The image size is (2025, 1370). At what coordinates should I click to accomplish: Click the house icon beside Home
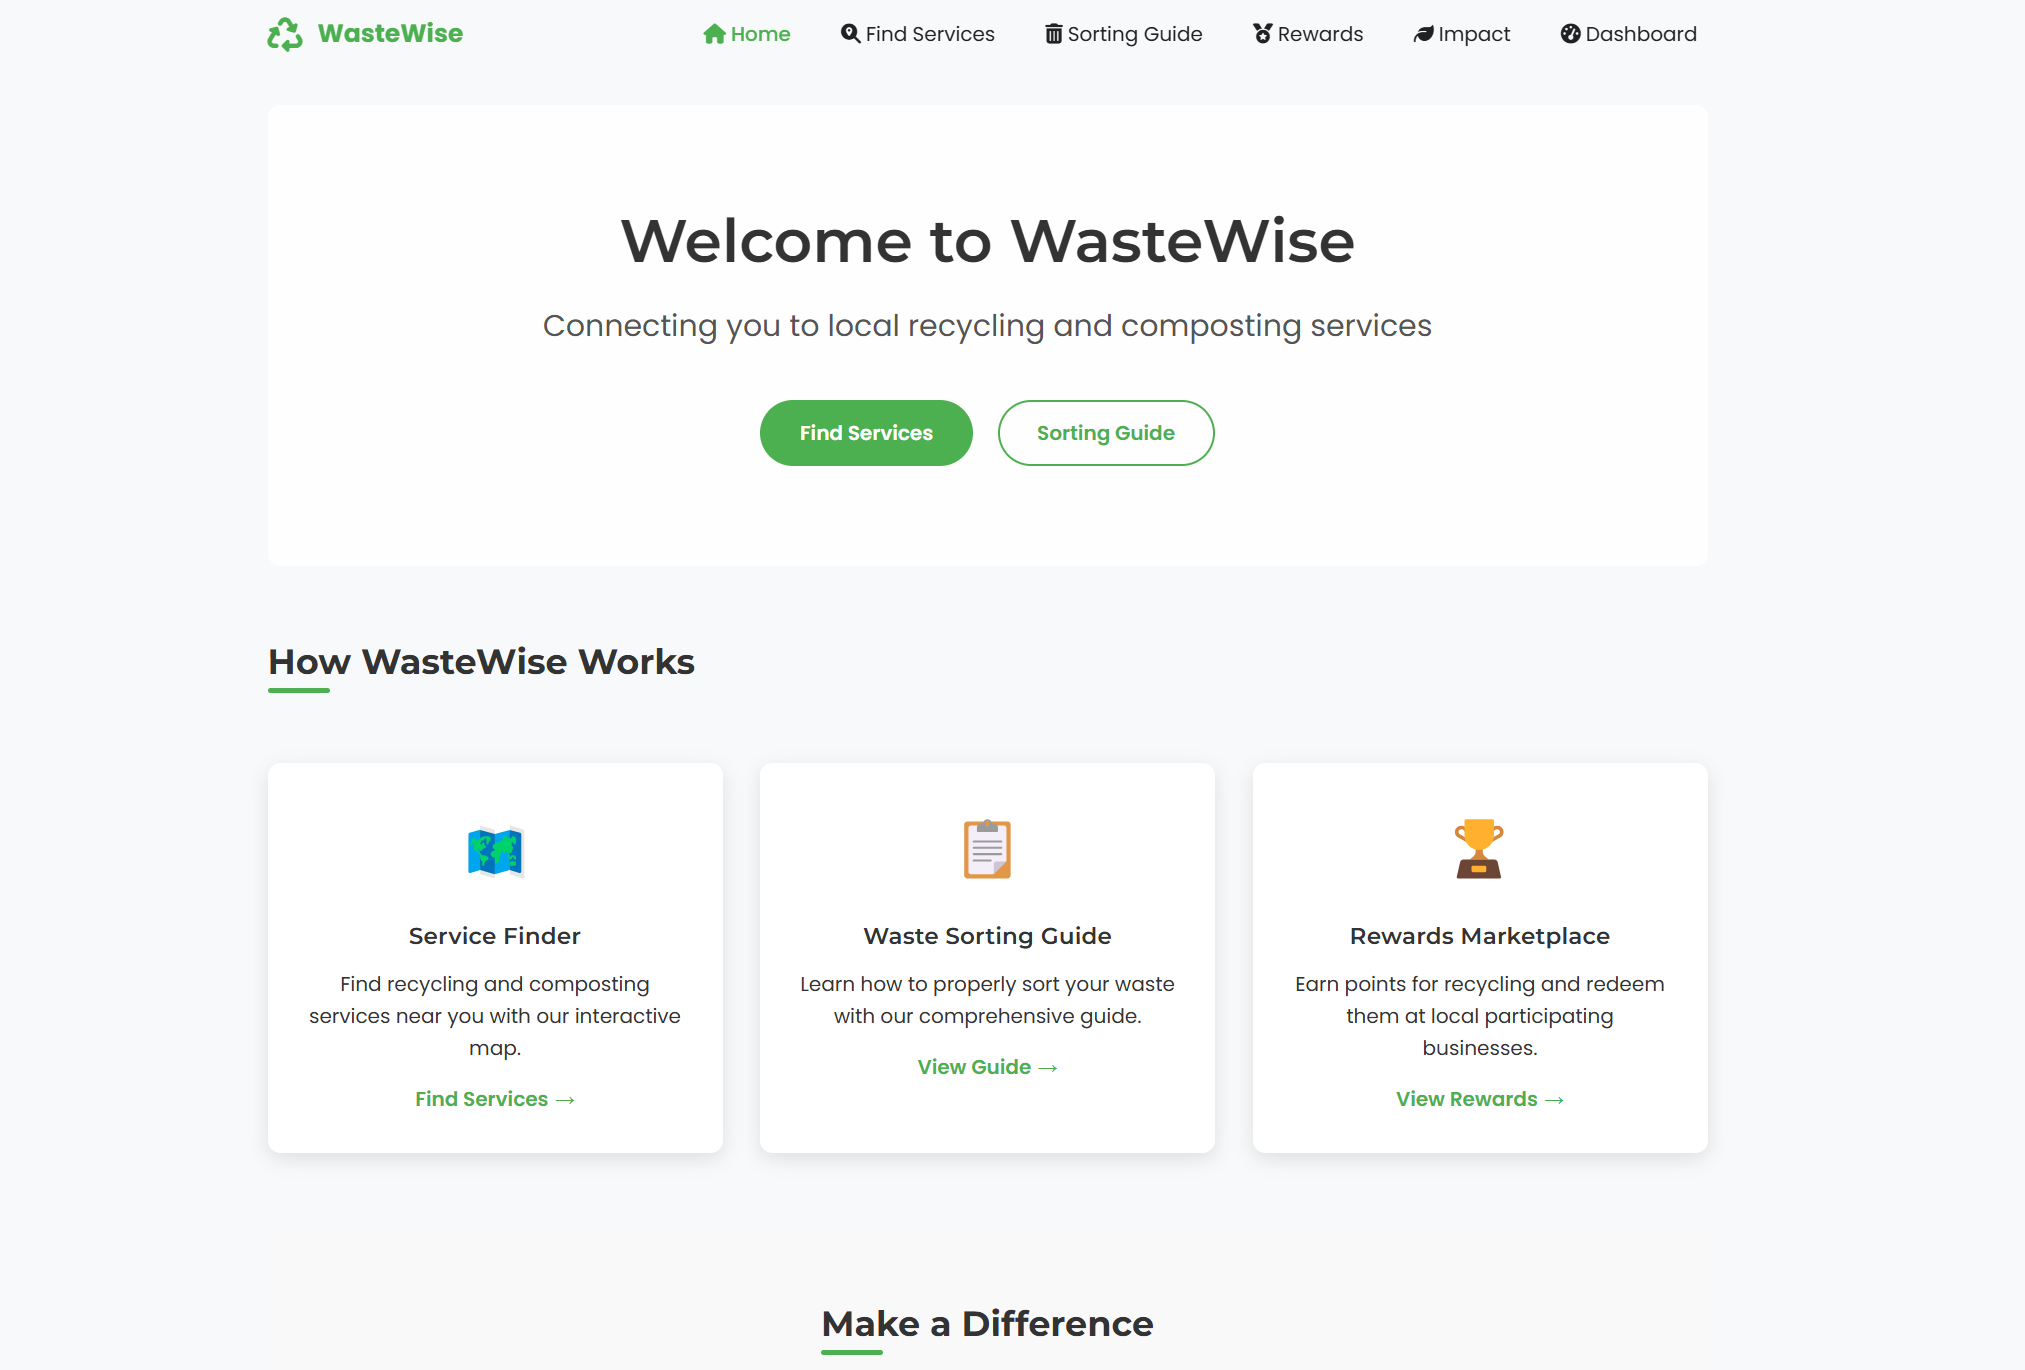(x=714, y=34)
